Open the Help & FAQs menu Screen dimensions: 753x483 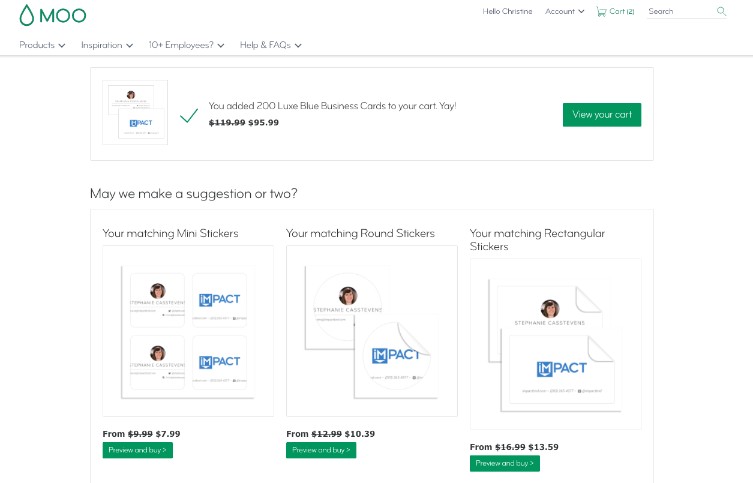click(x=270, y=45)
